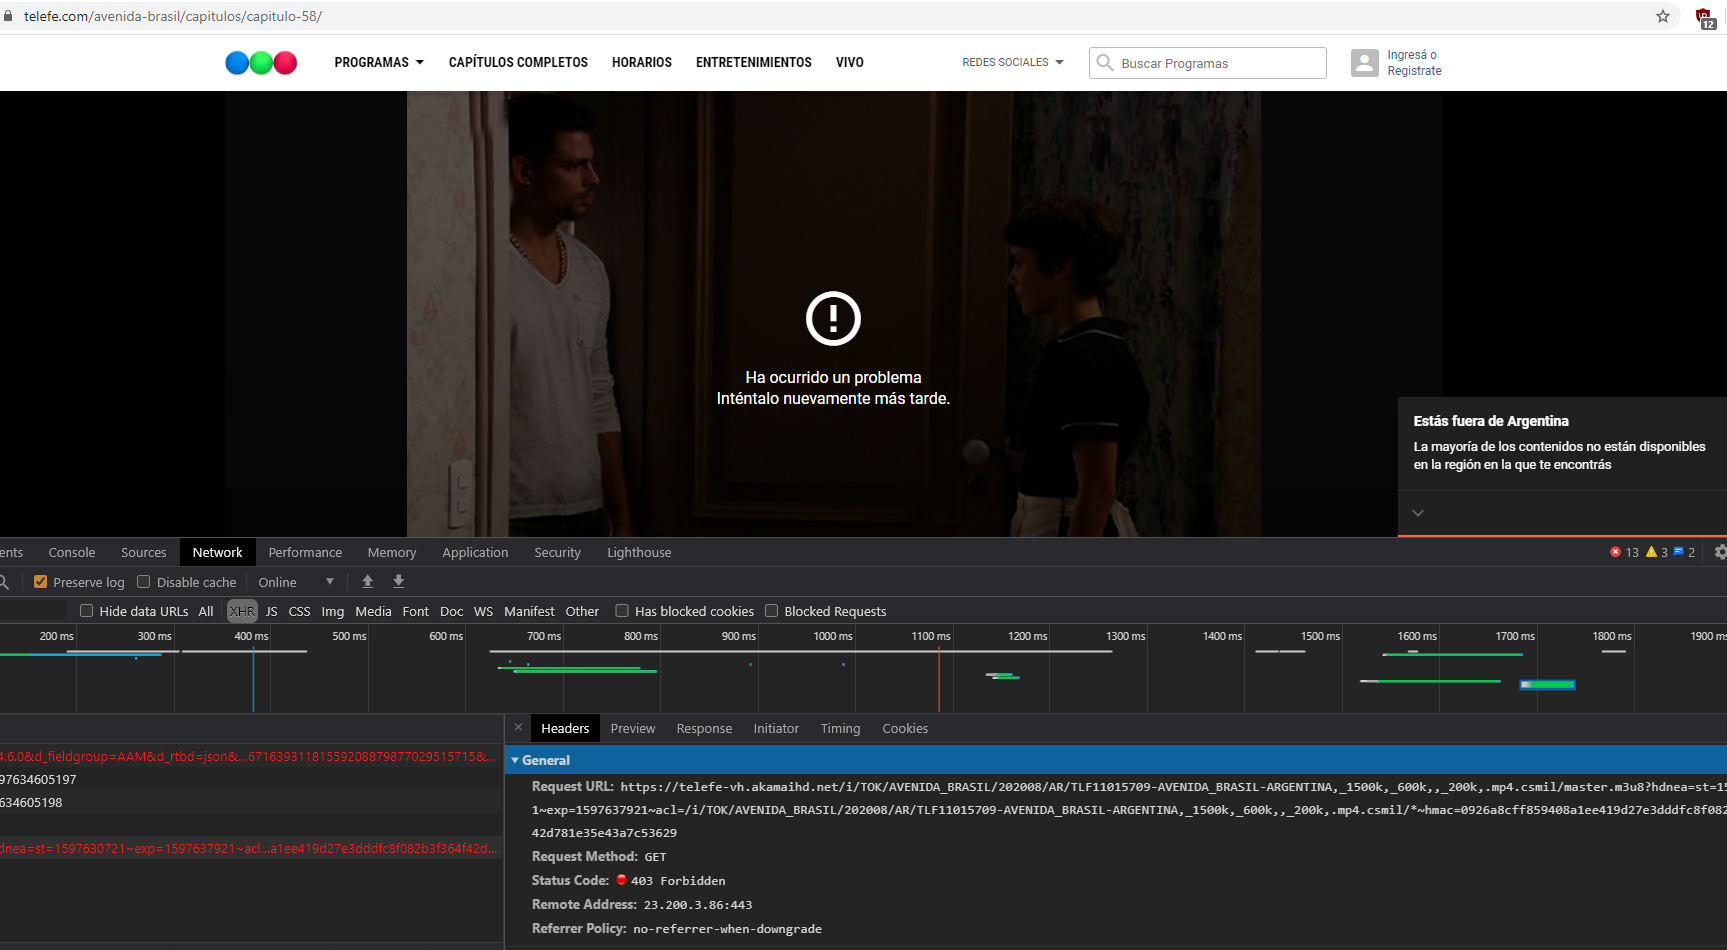The image size is (1727, 950).
Task: Open CAPÍTULOS COMPLETOS navigation link
Action: (517, 62)
